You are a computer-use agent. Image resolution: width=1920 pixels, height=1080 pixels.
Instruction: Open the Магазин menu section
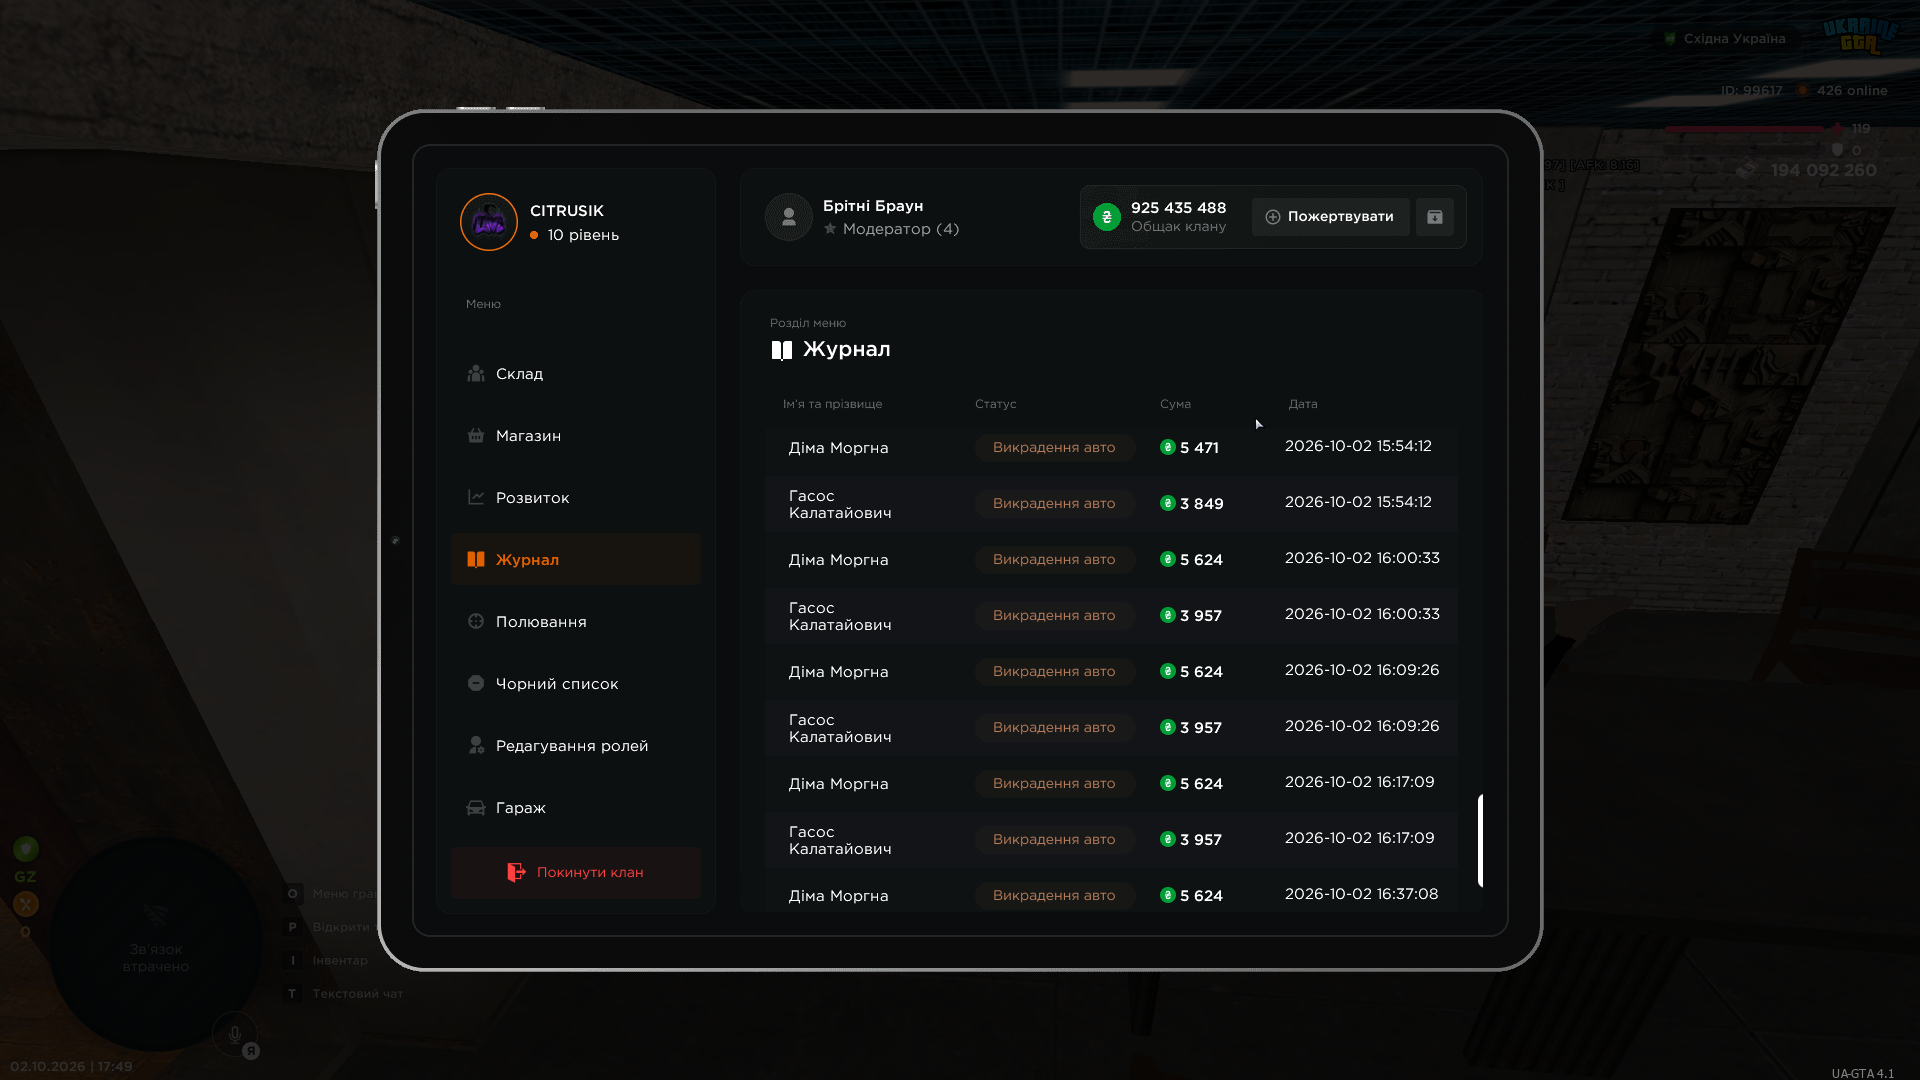(x=575, y=436)
